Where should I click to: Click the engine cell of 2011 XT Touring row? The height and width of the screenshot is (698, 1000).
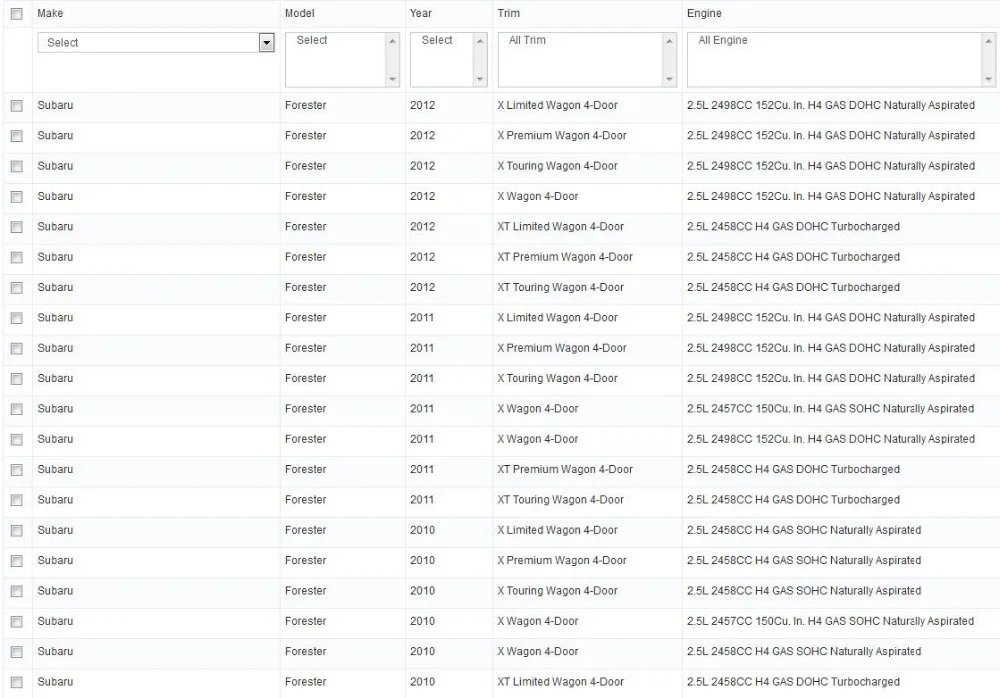[793, 500]
